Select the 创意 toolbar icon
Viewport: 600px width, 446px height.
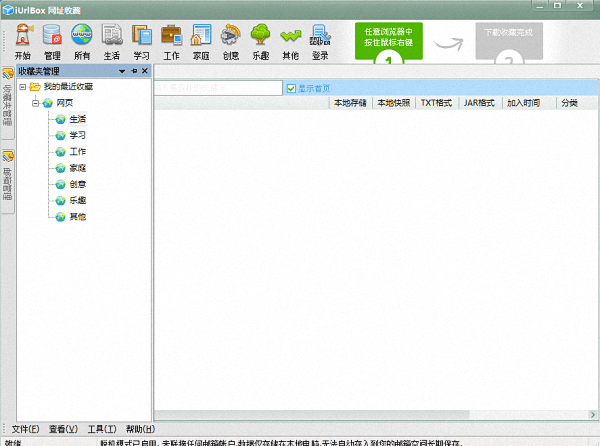(230, 41)
